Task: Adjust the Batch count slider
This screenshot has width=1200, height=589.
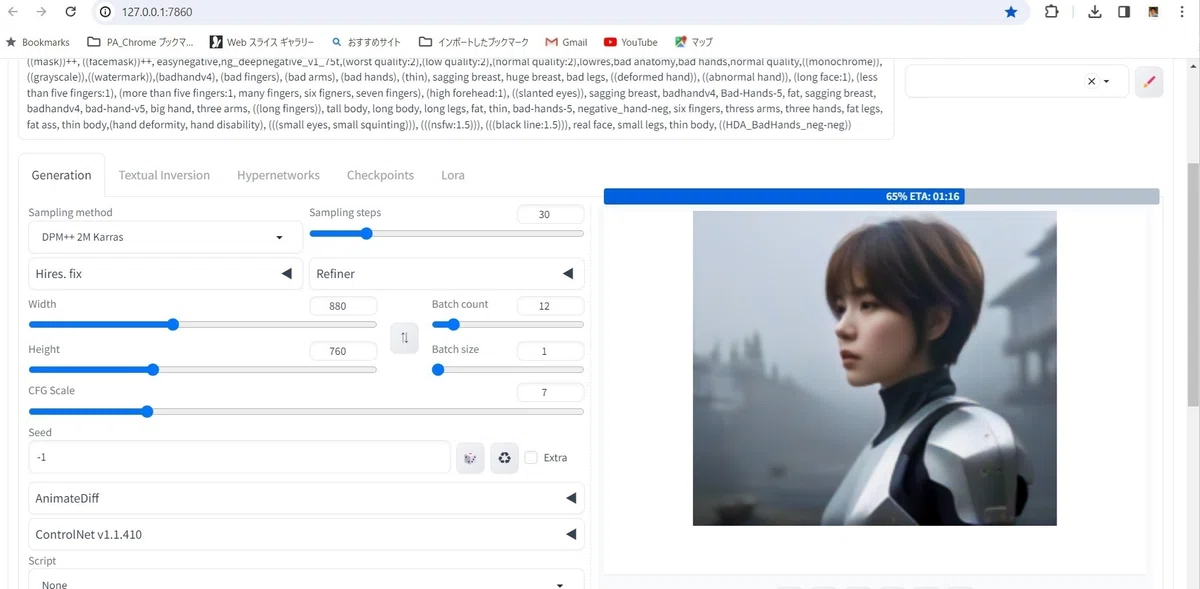Action: (x=508, y=324)
